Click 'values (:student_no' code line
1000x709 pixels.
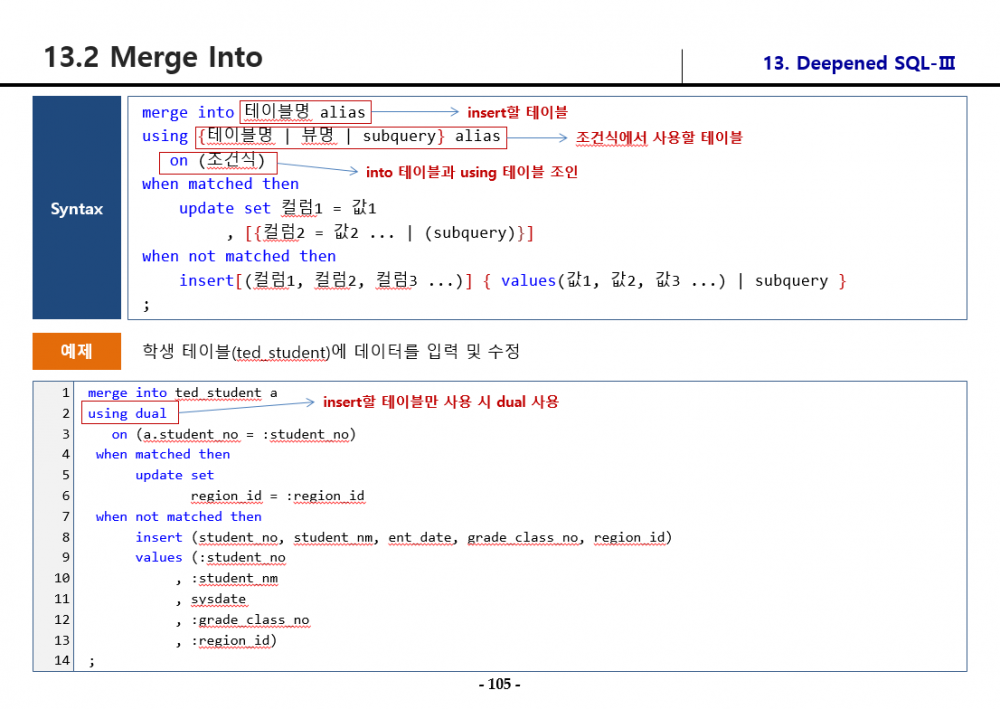(210, 558)
